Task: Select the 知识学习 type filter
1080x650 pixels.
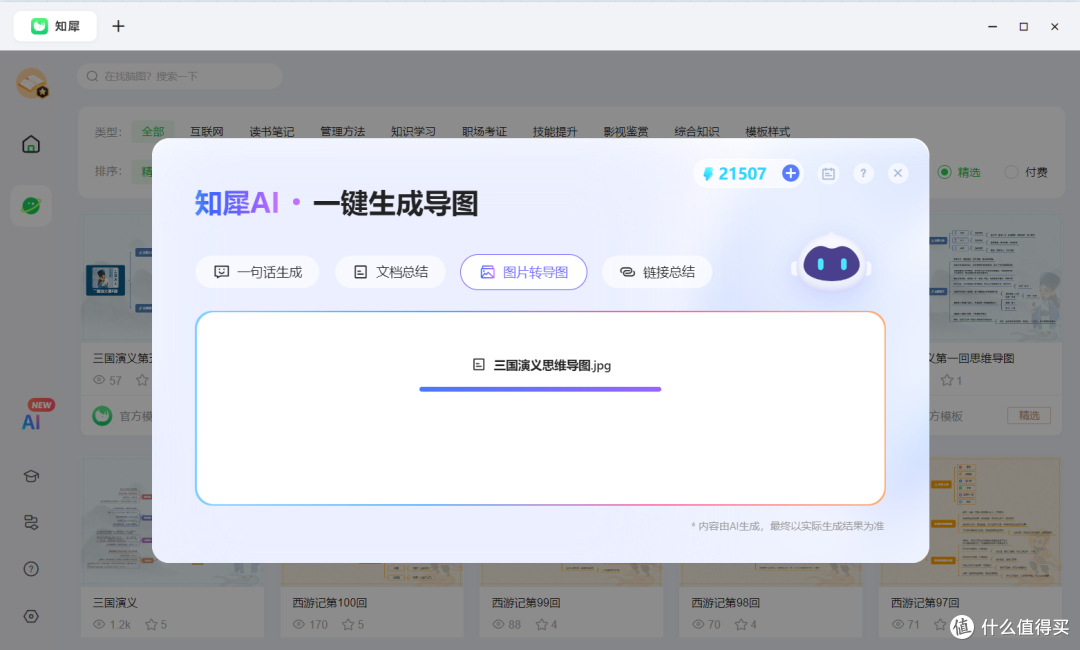Action: 413,132
